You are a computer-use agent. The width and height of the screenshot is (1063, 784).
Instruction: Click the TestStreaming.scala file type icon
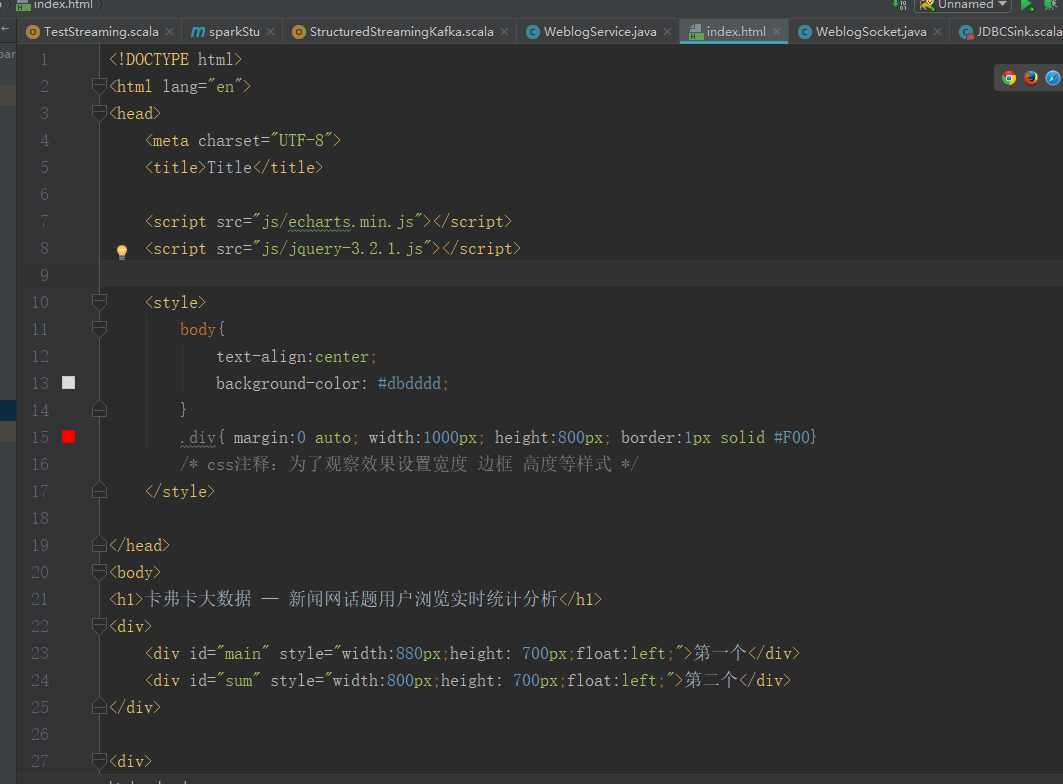[32, 32]
